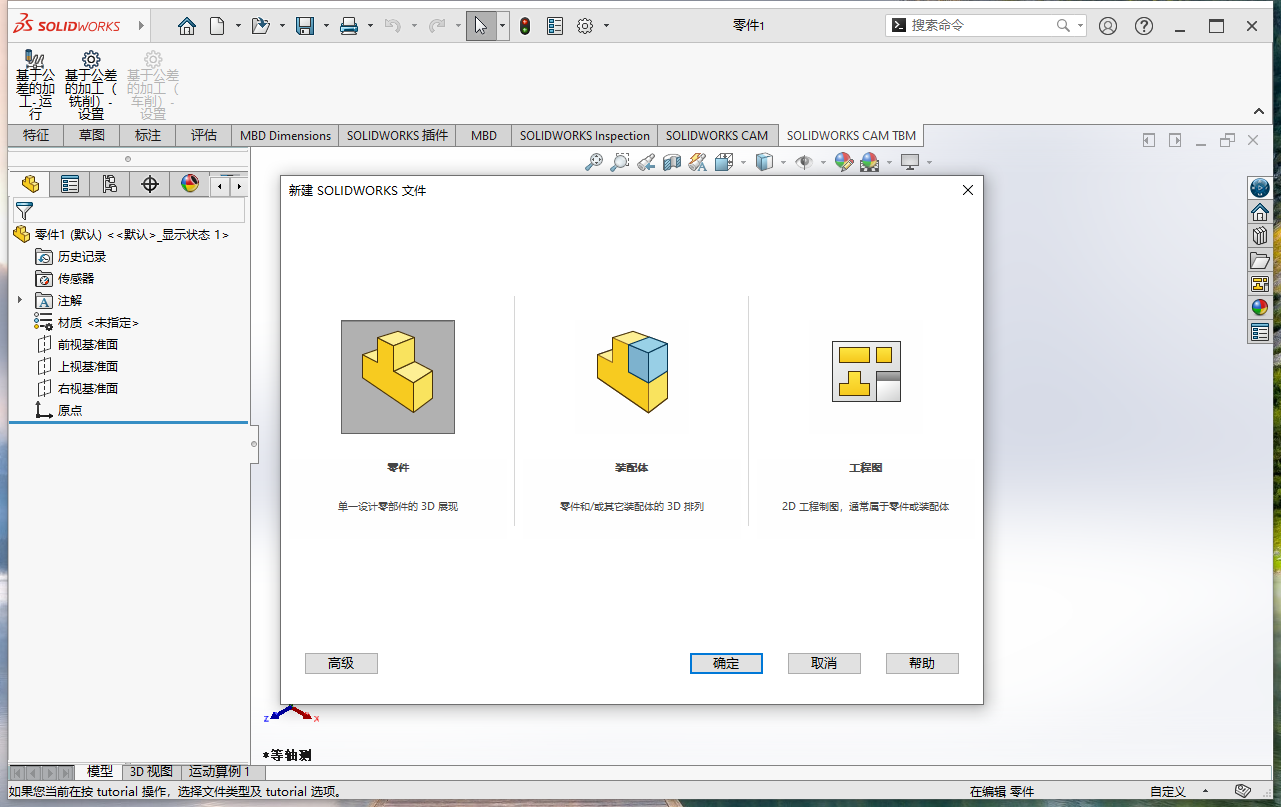
Task: Open the File Properties icon
Action: click(x=555, y=26)
